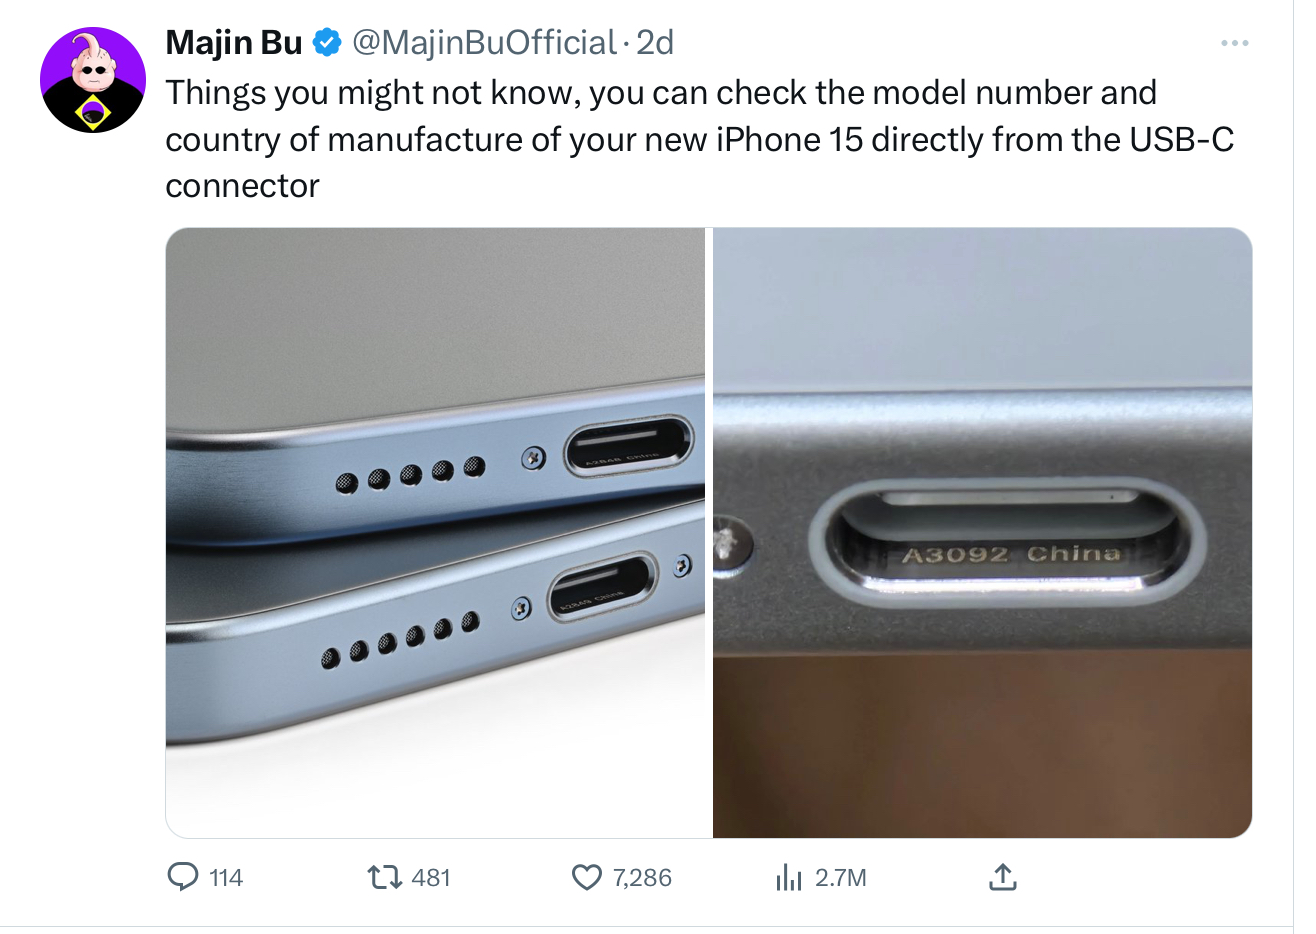Click the A3092 China engraving in photo
Image resolution: width=1316 pixels, height=934 pixels.
[1010, 554]
